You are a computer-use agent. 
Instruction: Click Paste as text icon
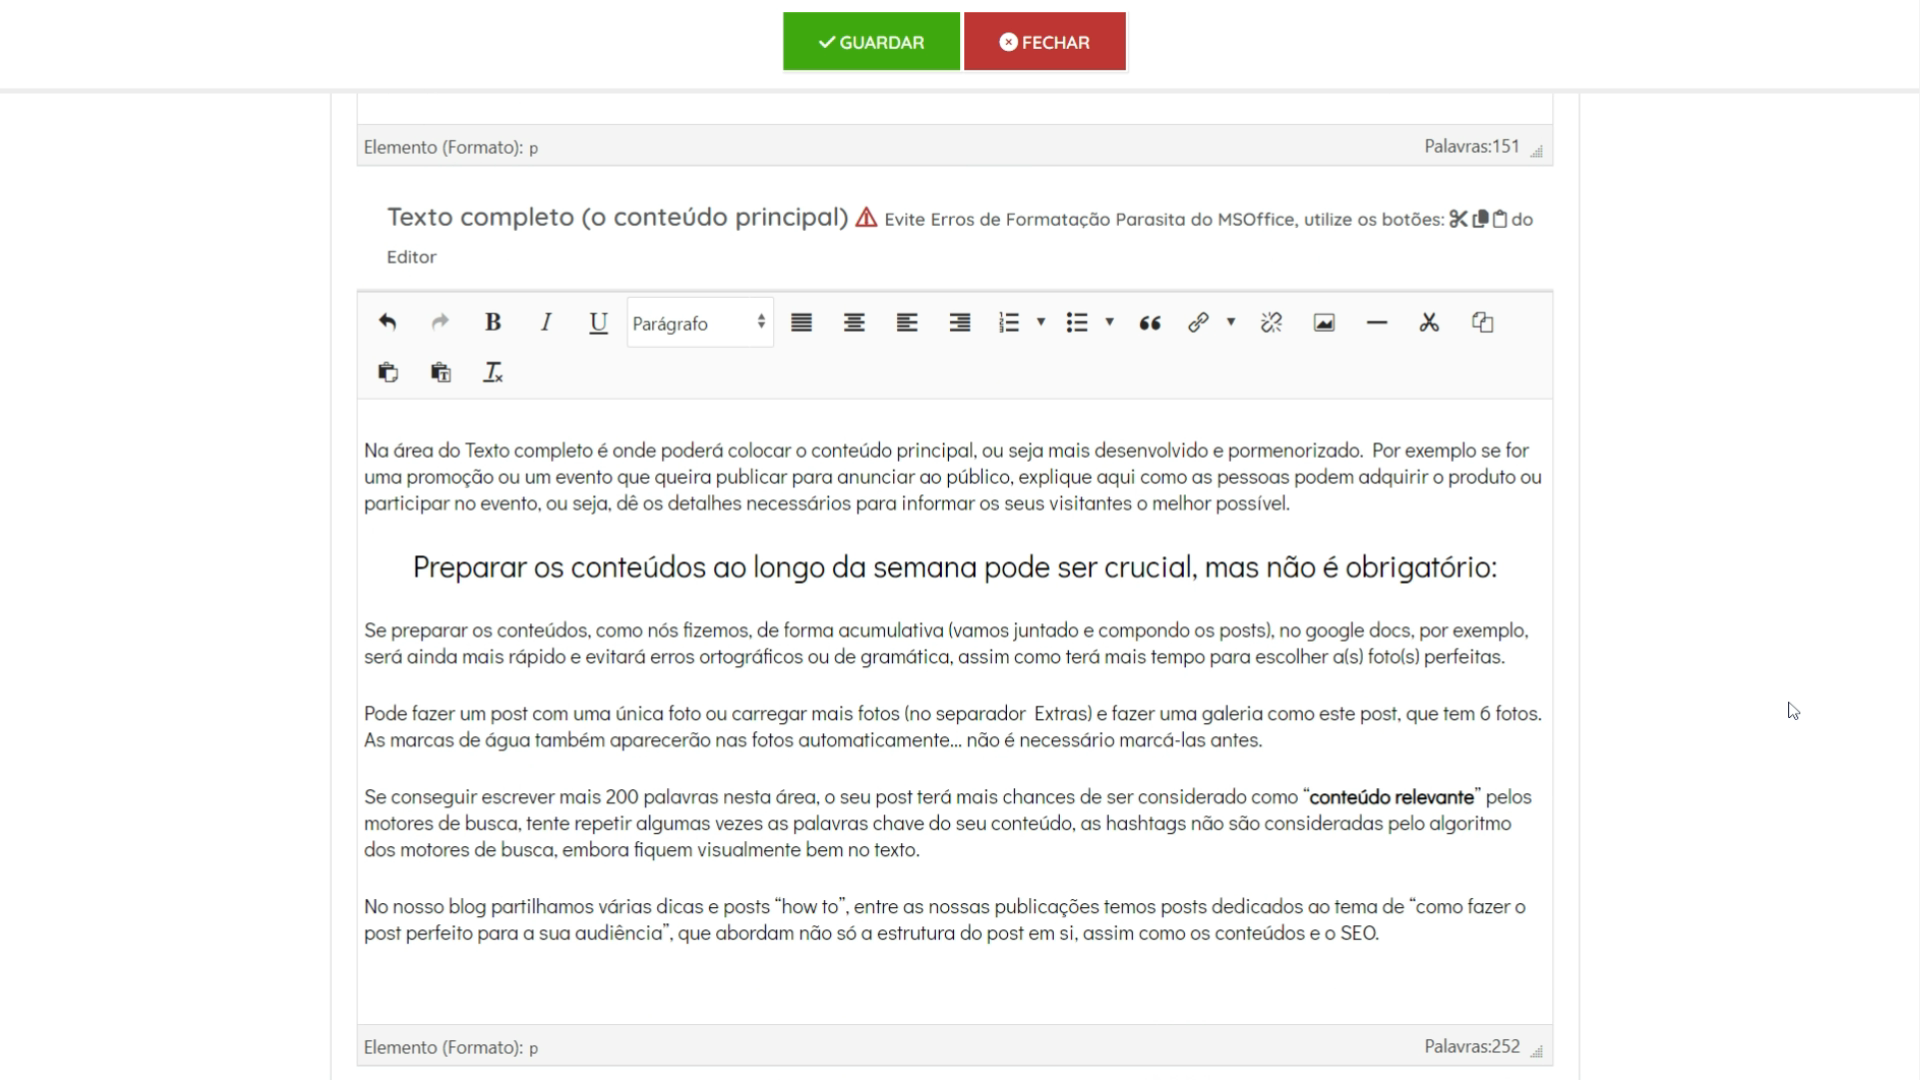tap(440, 373)
